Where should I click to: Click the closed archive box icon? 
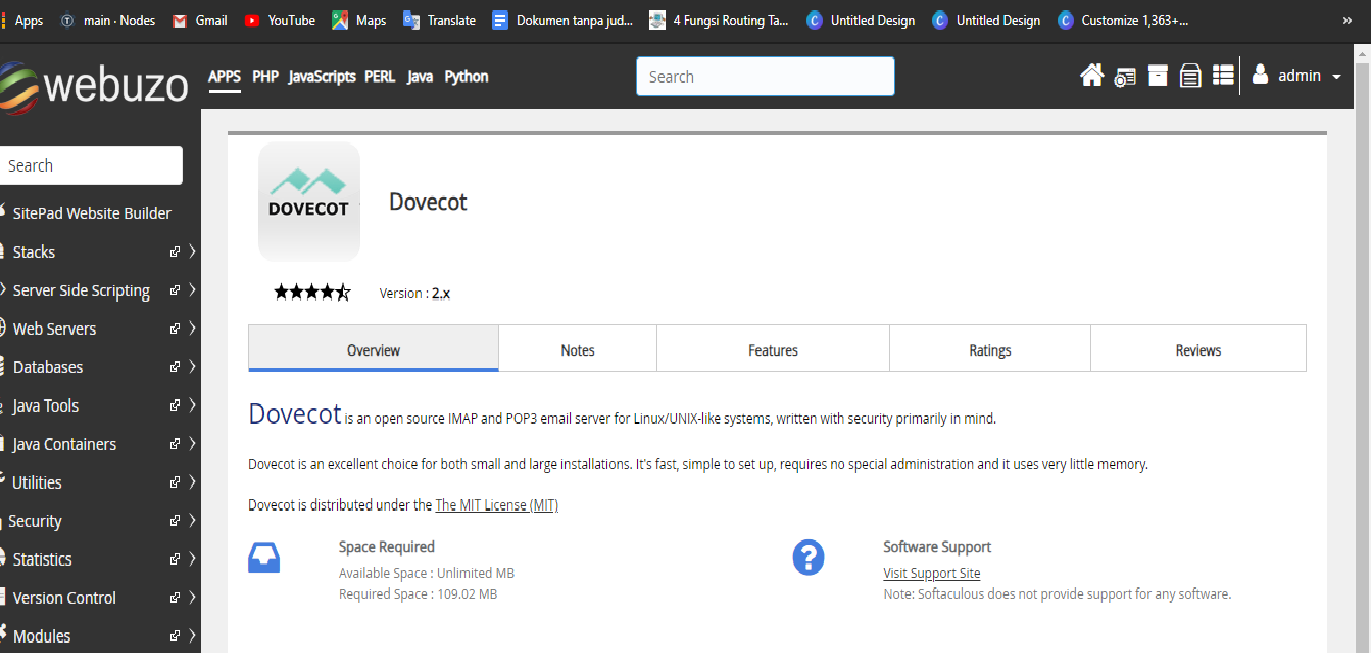(x=1158, y=76)
